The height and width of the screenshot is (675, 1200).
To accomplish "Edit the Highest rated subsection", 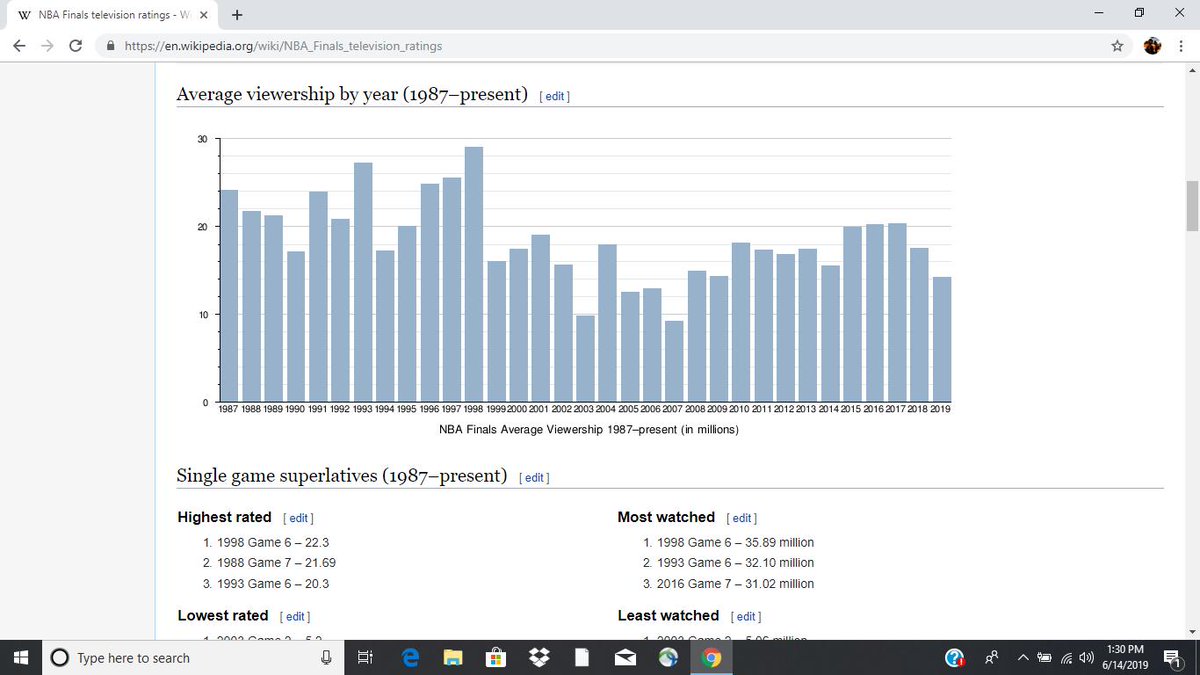I will [x=297, y=518].
